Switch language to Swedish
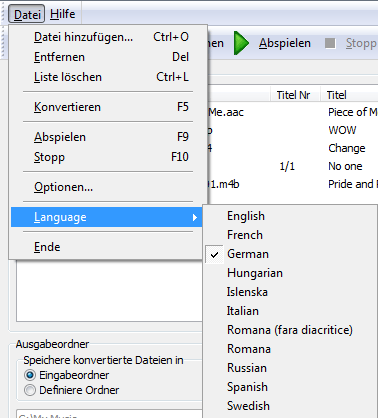 click(290, 406)
